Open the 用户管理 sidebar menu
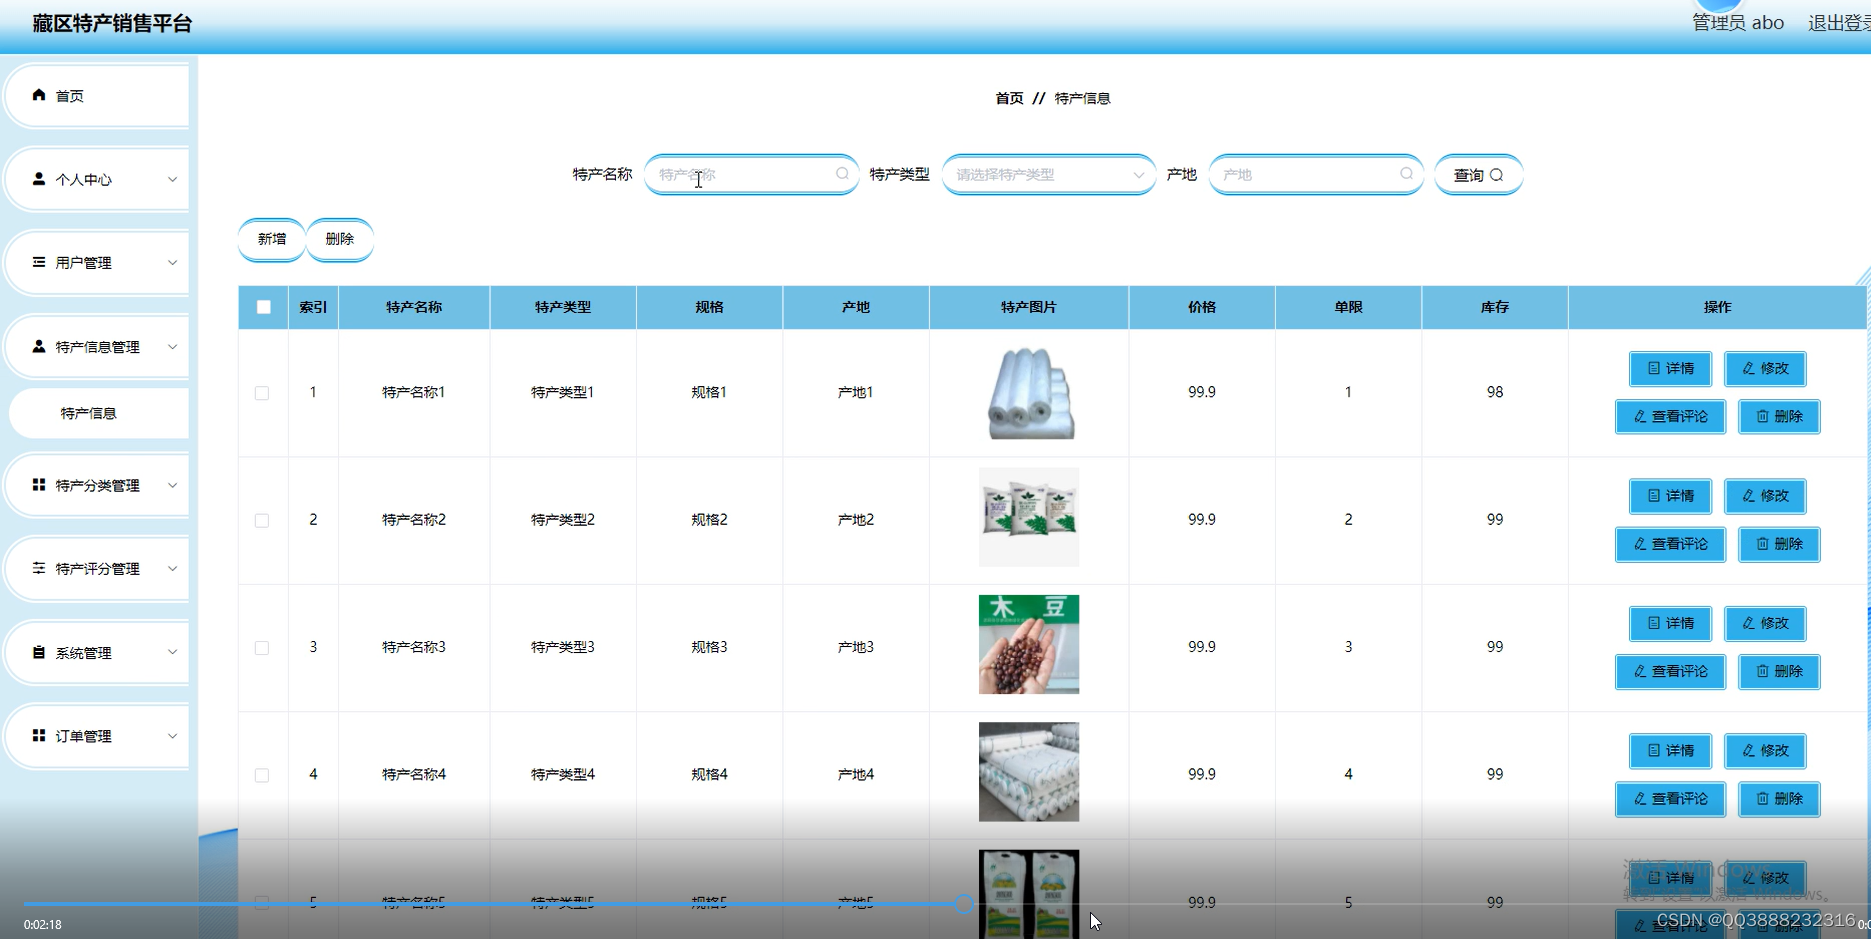The width and height of the screenshot is (1871, 939). click(97, 262)
